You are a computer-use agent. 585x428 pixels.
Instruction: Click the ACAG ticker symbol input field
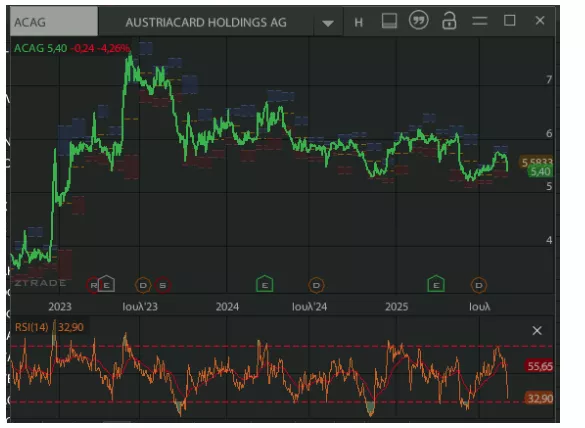tap(54, 22)
